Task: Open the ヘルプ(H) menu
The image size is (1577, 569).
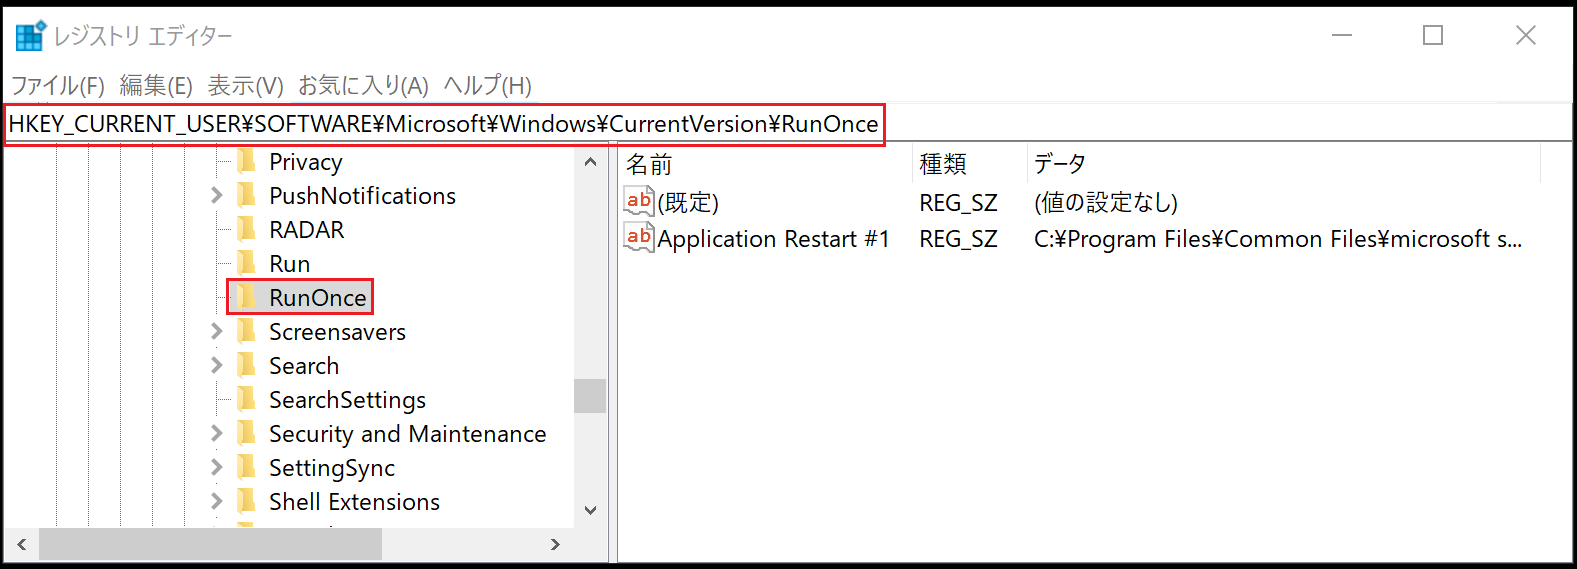Action: (x=488, y=86)
